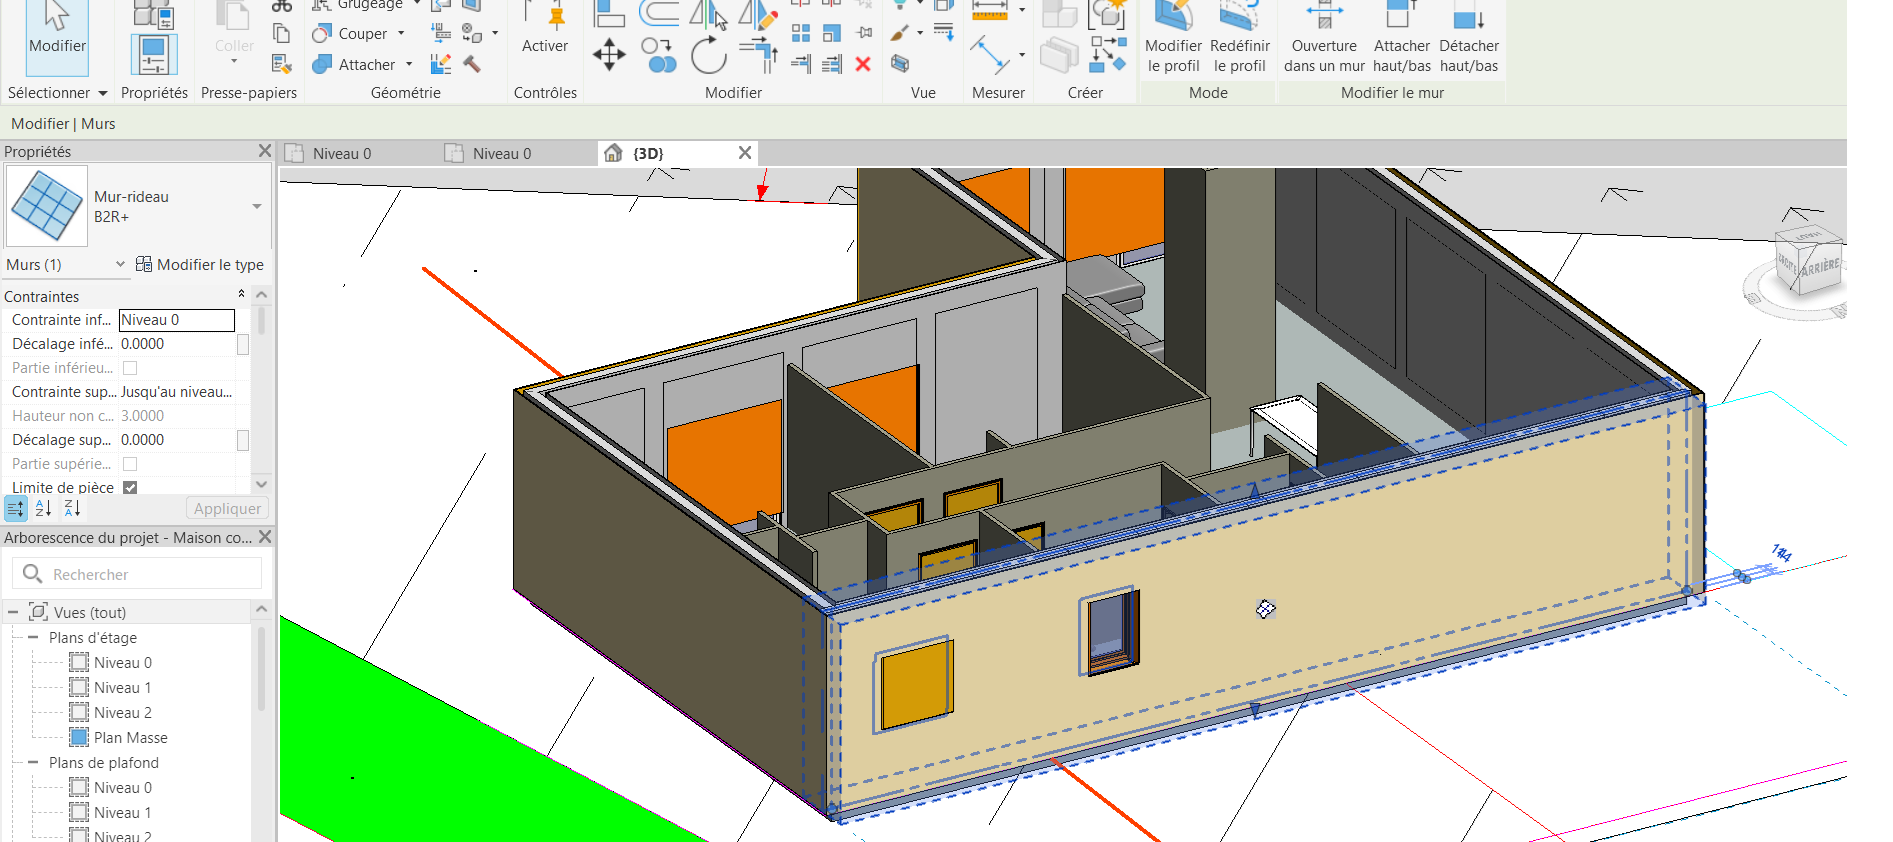
Task: Open Niveau 1 under Plans d'étage
Action: [x=122, y=687]
